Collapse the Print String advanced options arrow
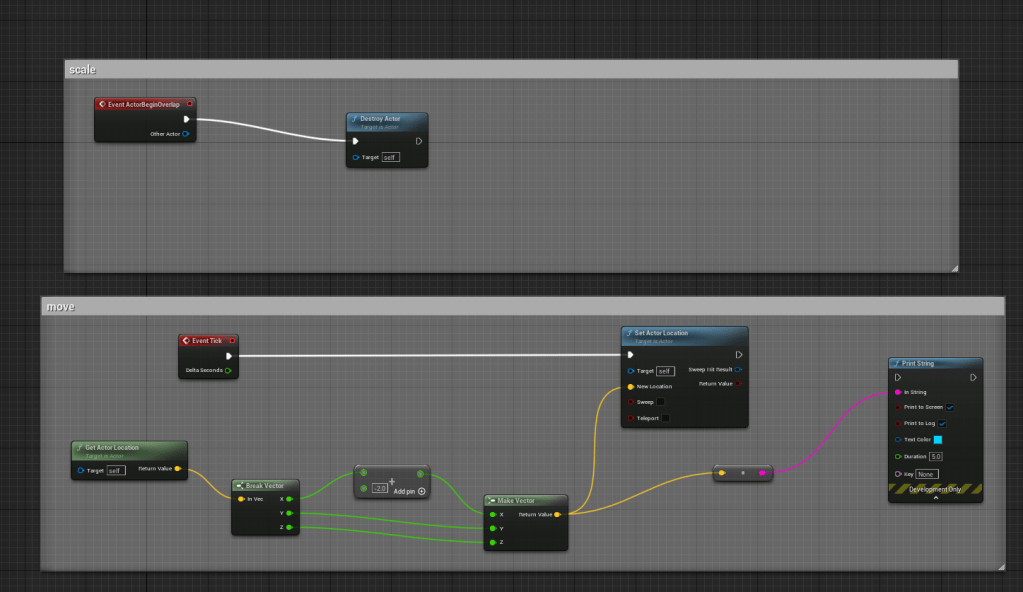 click(x=935, y=498)
